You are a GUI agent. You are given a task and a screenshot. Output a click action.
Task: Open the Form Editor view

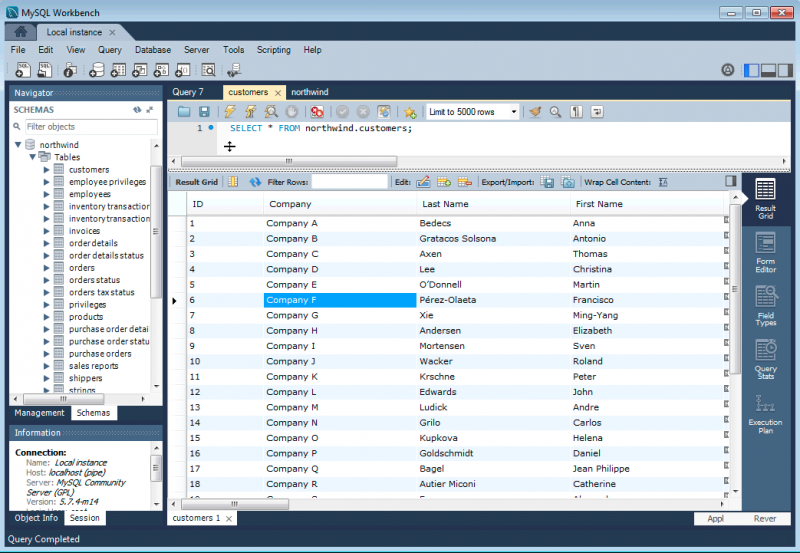[765, 252]
